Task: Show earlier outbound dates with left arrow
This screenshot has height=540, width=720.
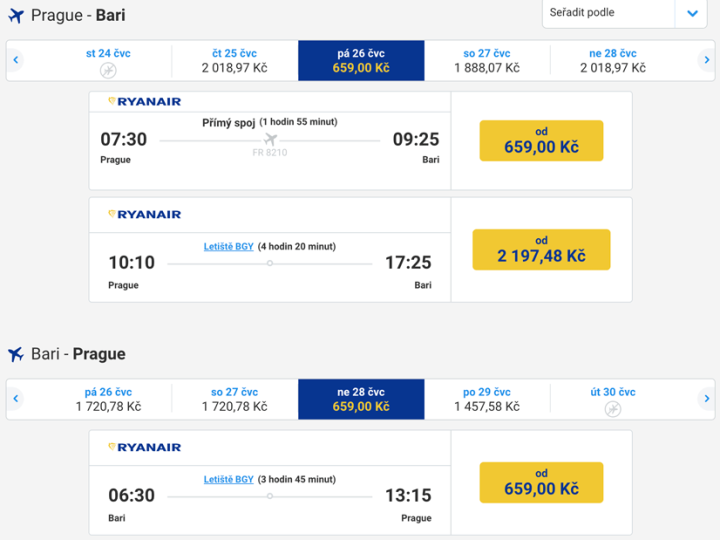Action: [x=16, y=60]
